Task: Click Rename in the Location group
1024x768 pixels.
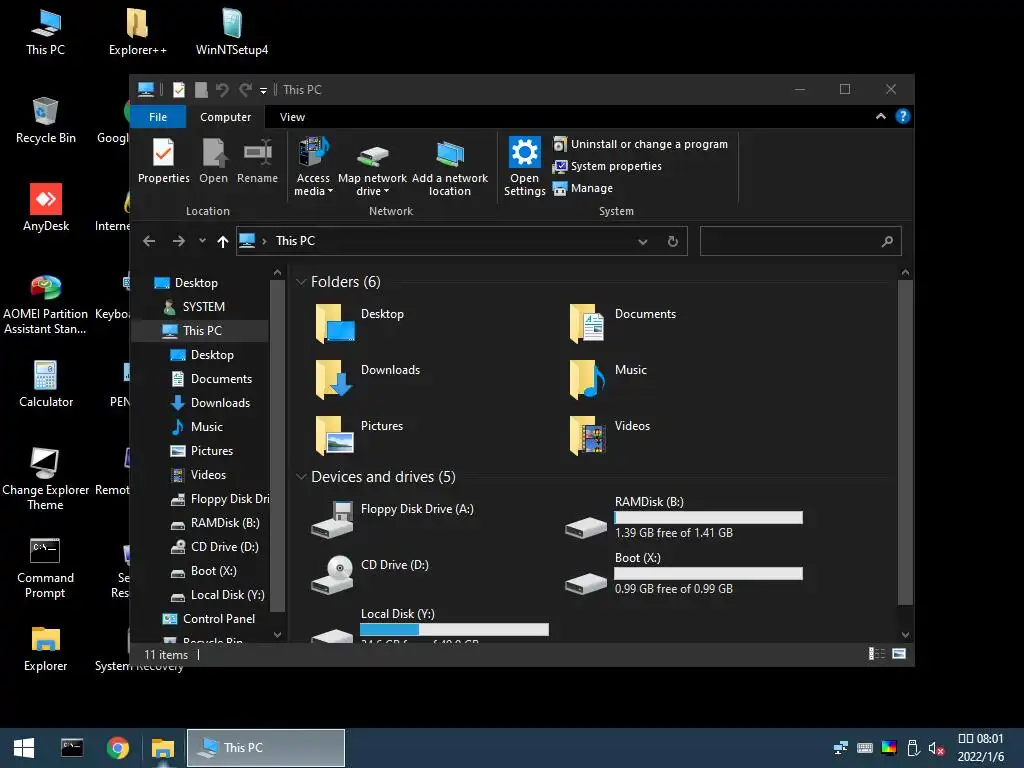Action: click(257, 161)
